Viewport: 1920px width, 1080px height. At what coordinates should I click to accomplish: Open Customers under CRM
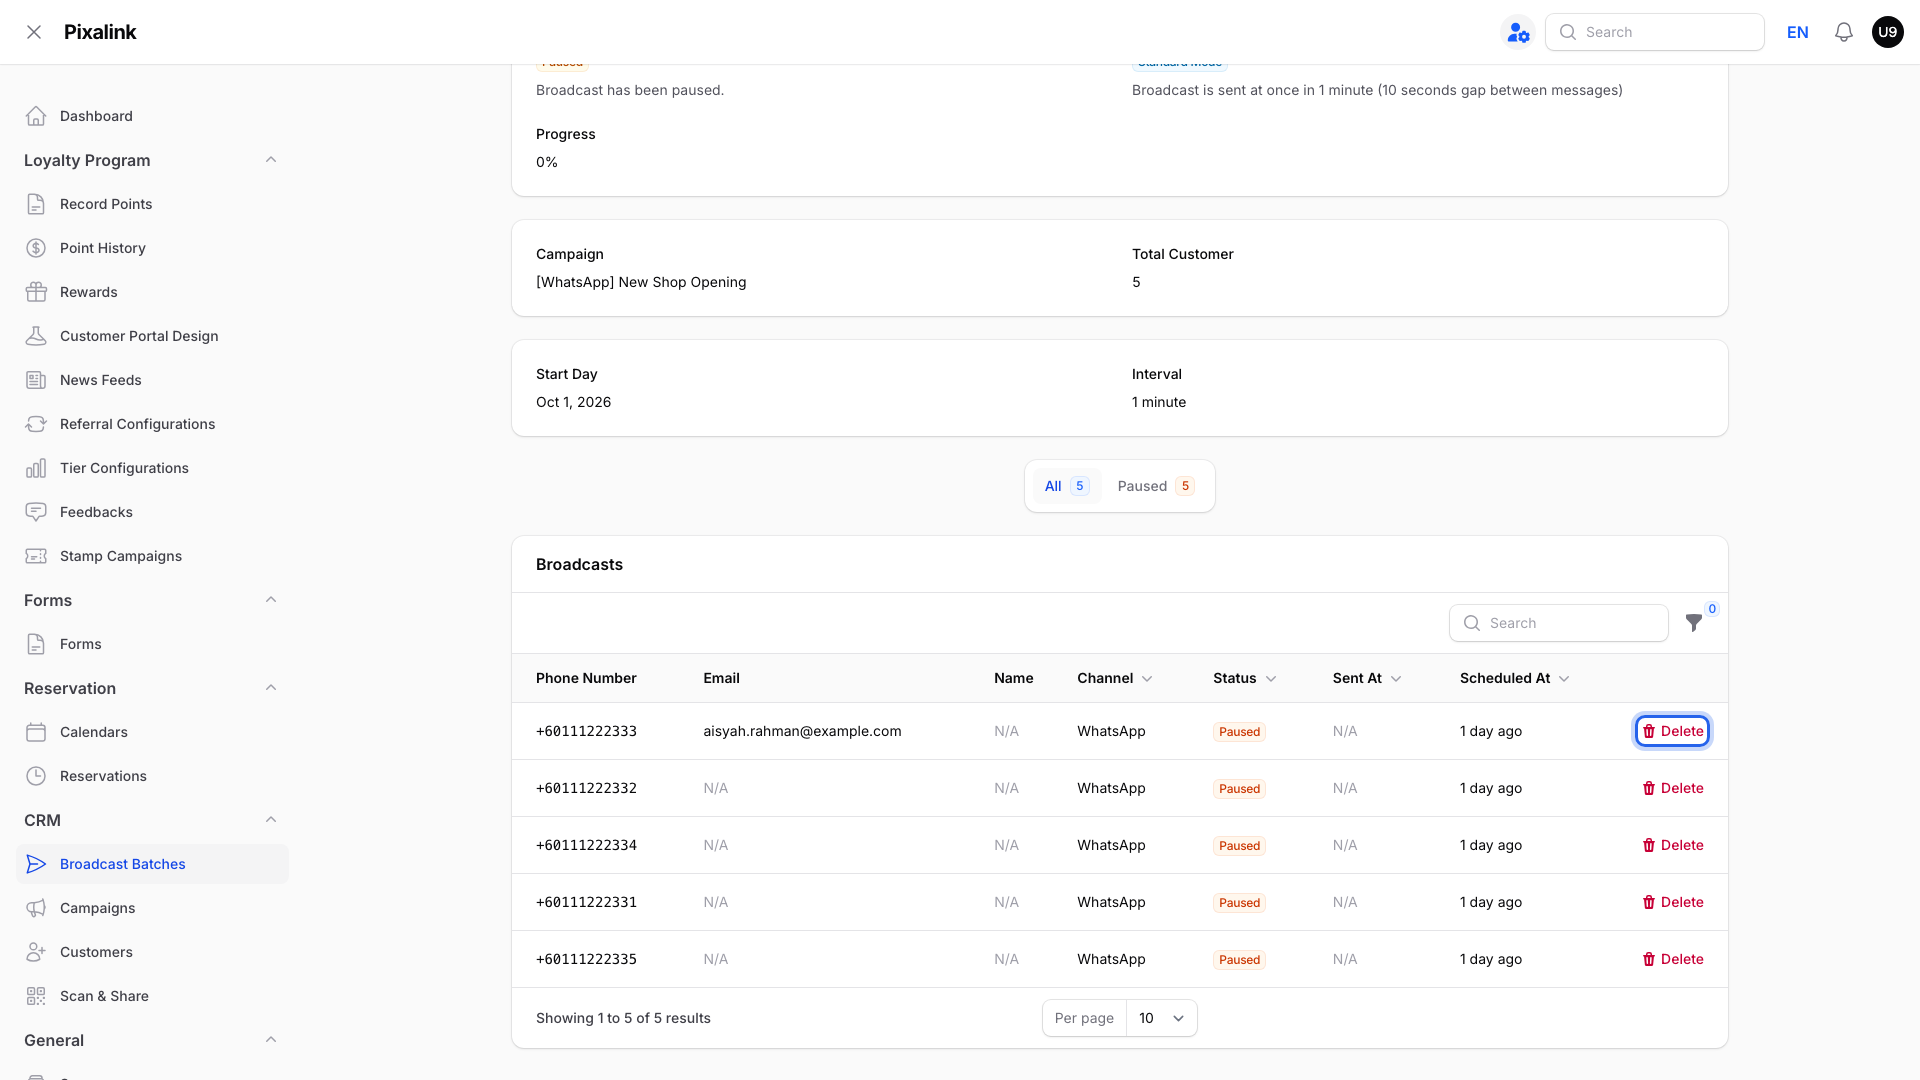[152, 952]
